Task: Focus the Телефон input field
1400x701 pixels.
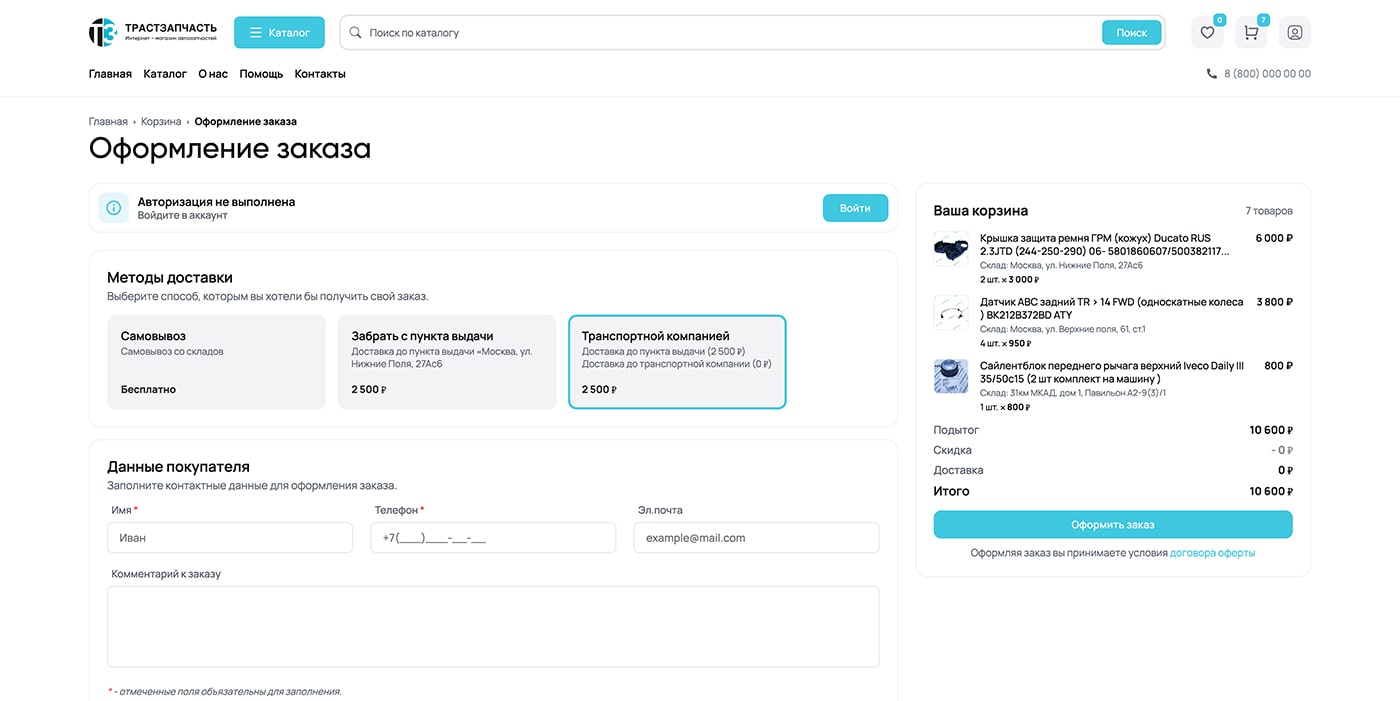Action: tap(493, 538)
